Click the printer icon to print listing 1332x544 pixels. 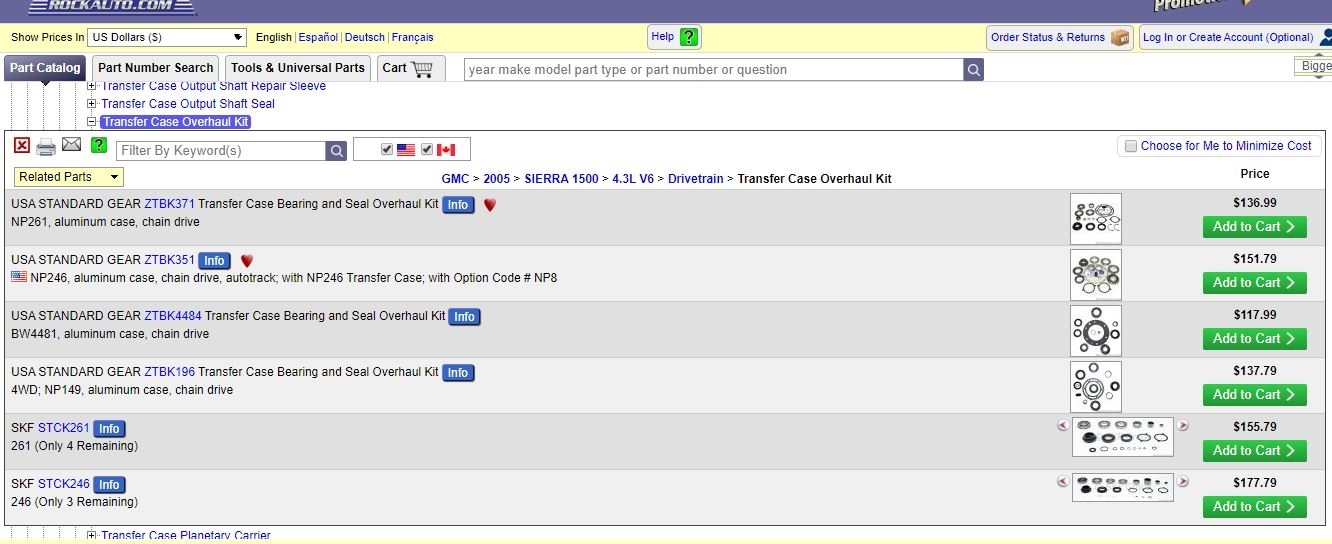(x=46, y=148)
